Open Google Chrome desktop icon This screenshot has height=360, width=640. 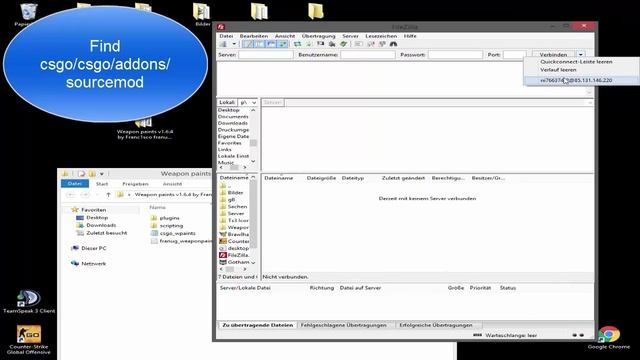point(609,338)
